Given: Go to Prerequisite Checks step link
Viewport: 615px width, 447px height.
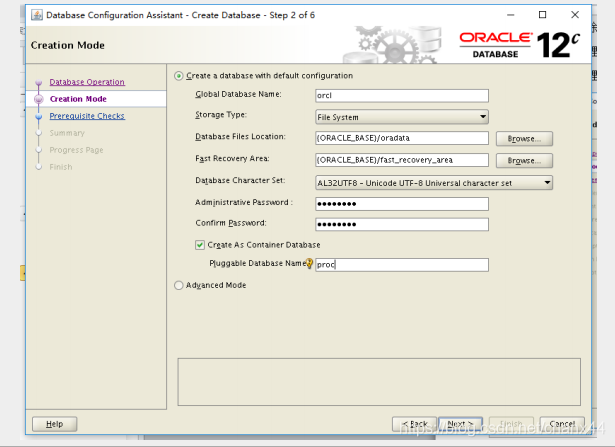Looking at the screenshot, I should [x=87, y=116].
